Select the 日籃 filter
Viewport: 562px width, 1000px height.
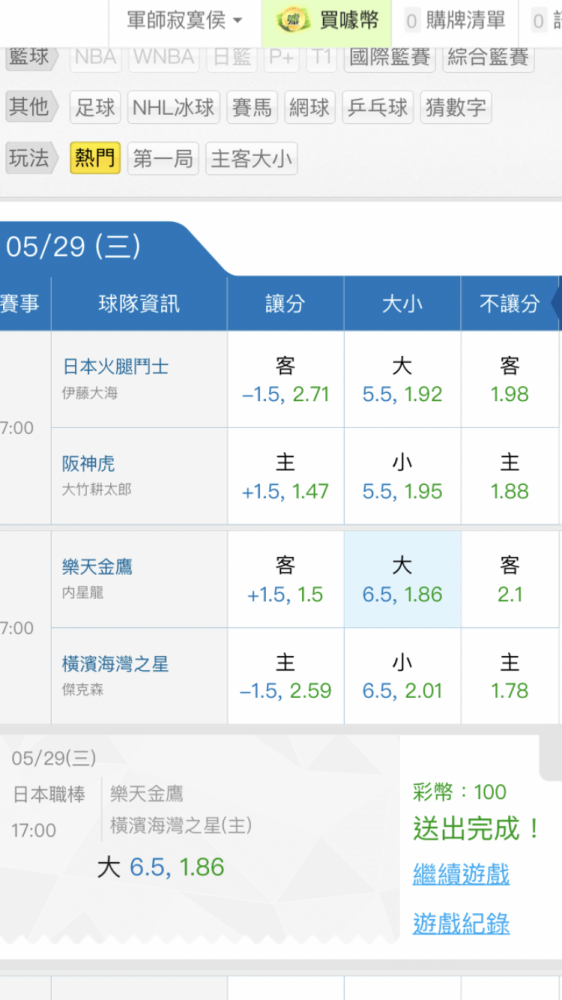pyautogui.click(x=232, y=57)
